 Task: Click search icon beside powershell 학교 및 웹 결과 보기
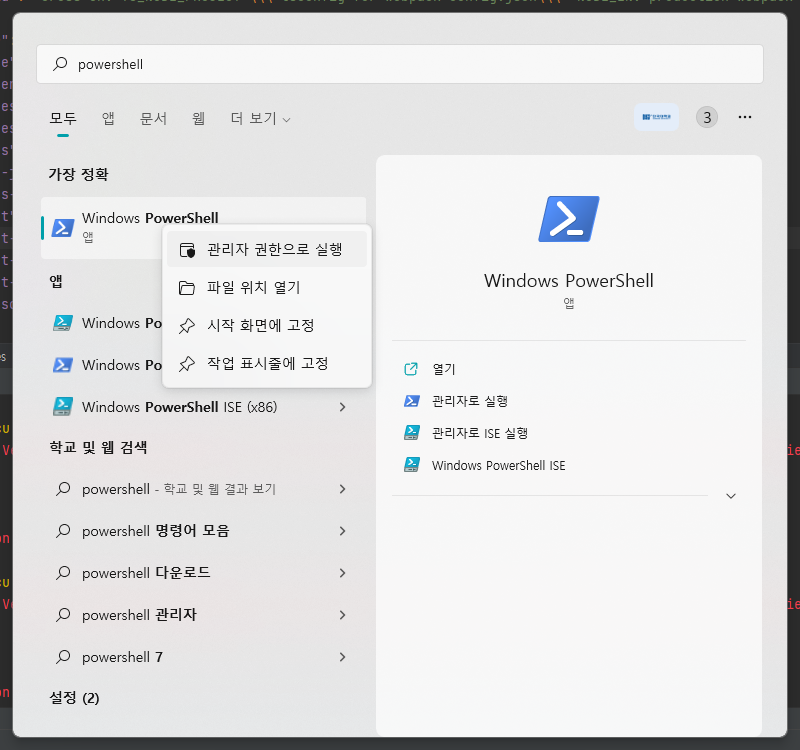pos(63,489)
